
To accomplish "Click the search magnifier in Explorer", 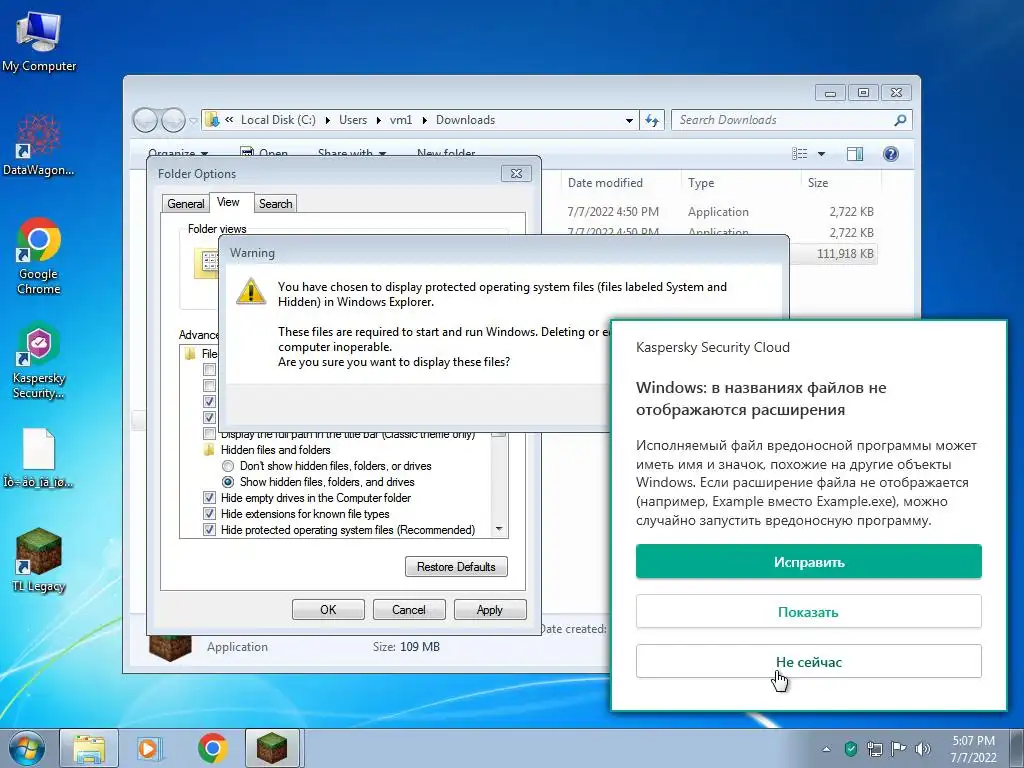I will [x=900, y=120].
